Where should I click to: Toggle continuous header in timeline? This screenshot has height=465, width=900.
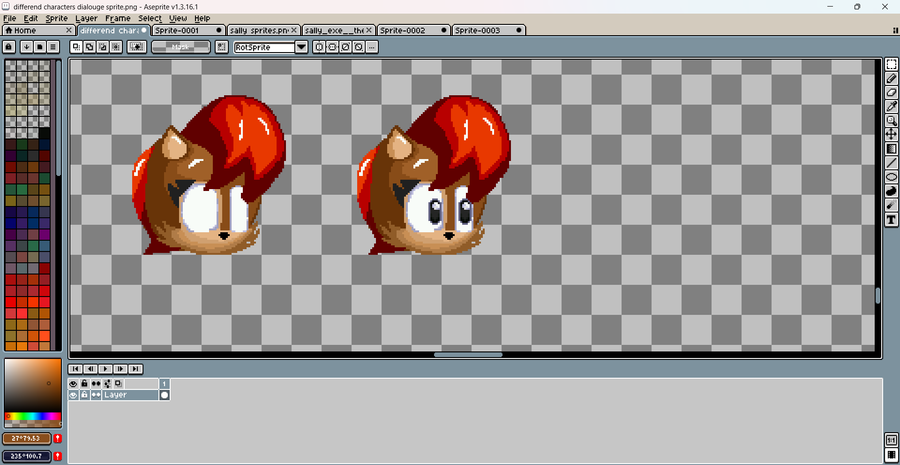96,383
